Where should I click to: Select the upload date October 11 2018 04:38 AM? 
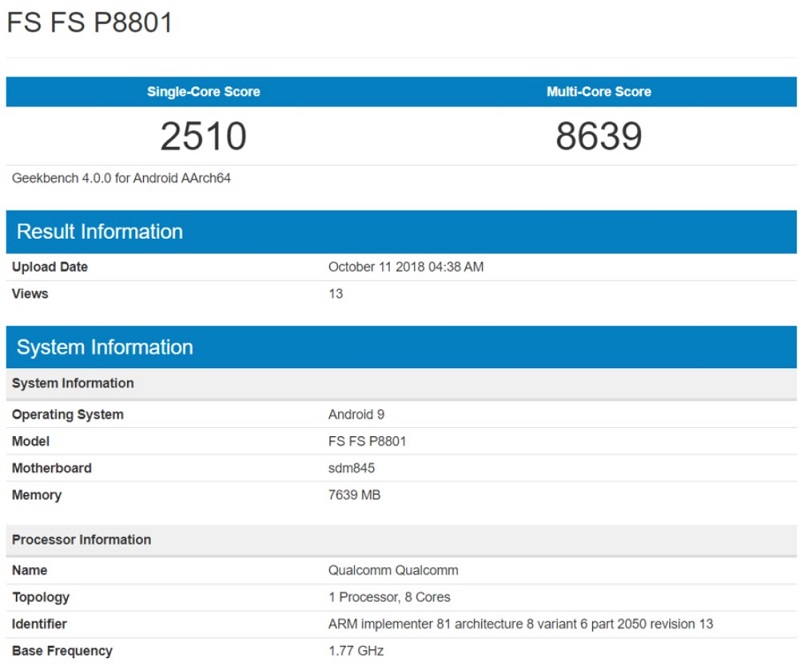[x=406, y=267]
